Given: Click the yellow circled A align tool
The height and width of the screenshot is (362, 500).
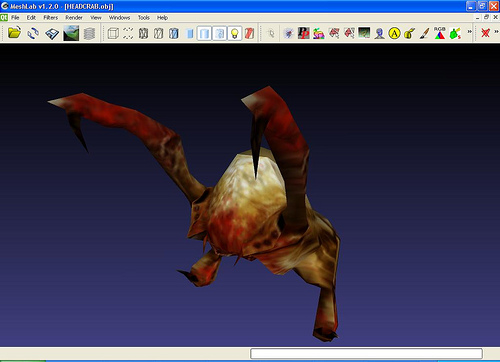Looking at the screenshot, I should pyautogui.click(x=394, y=33).
